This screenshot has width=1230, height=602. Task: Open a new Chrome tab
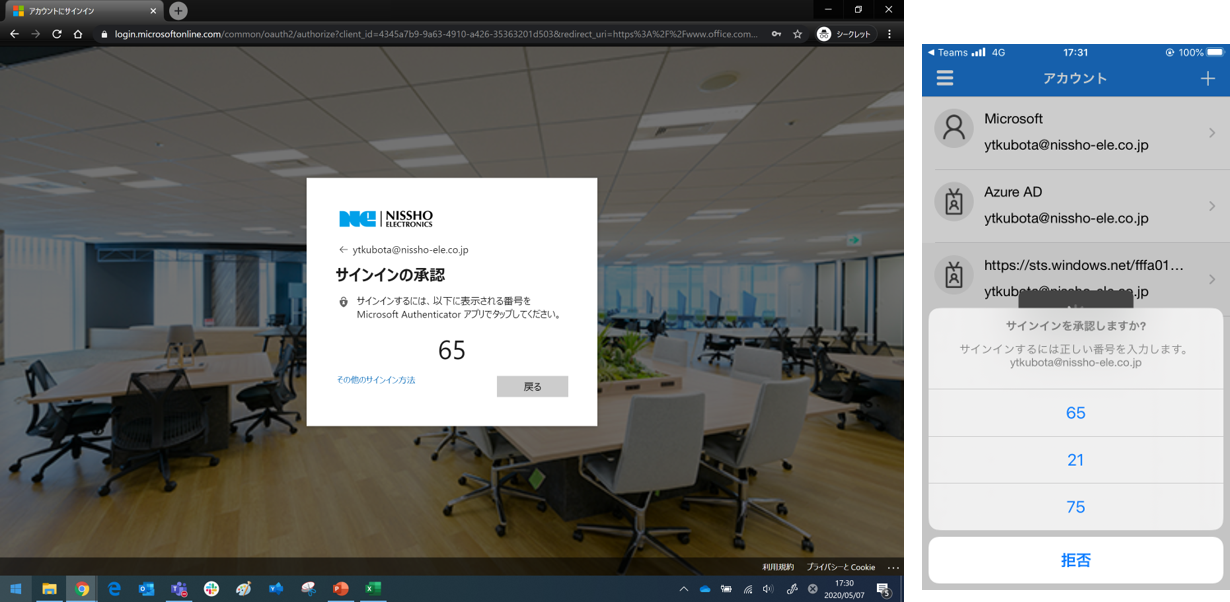(x=178, y=11)
